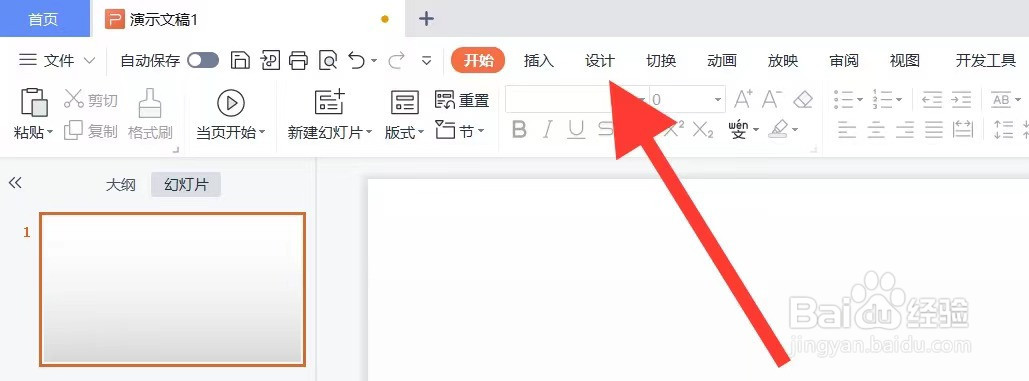1029x381 pixels.
Task: Click the Print icon
Action: pos(299,61)
